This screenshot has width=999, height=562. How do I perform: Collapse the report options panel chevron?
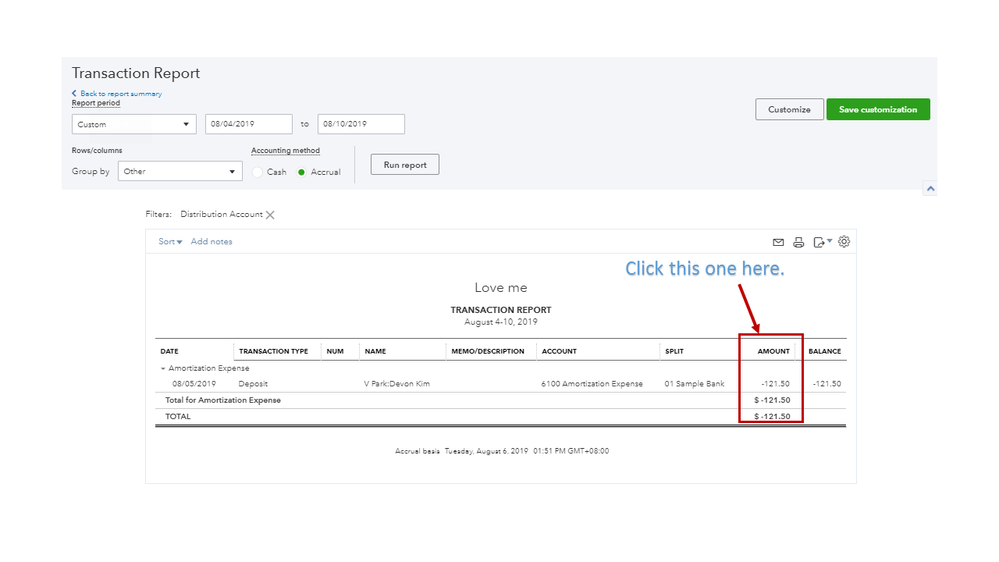click(x=931, y=189)
